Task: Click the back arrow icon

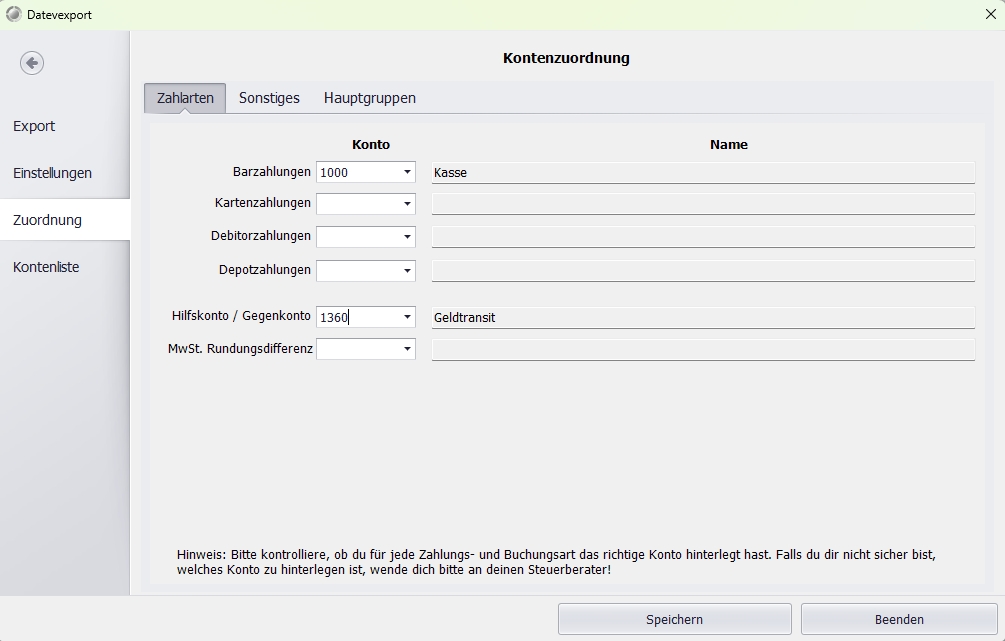Action: pos(32,63)
